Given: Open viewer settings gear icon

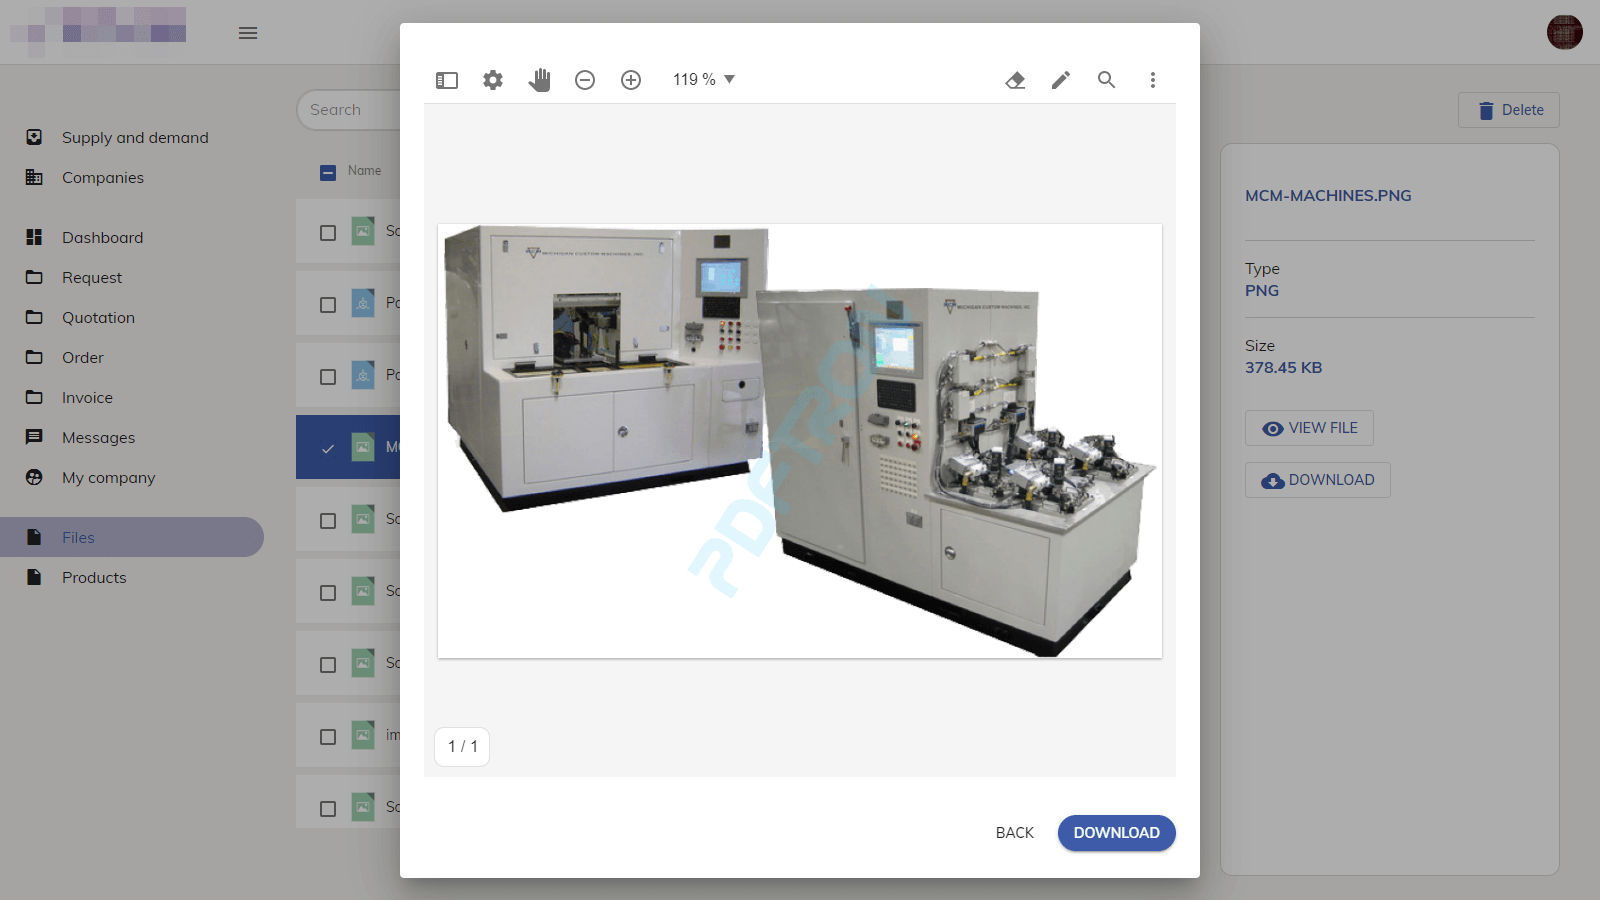Looking at the screenshot, I should (493, 80).
